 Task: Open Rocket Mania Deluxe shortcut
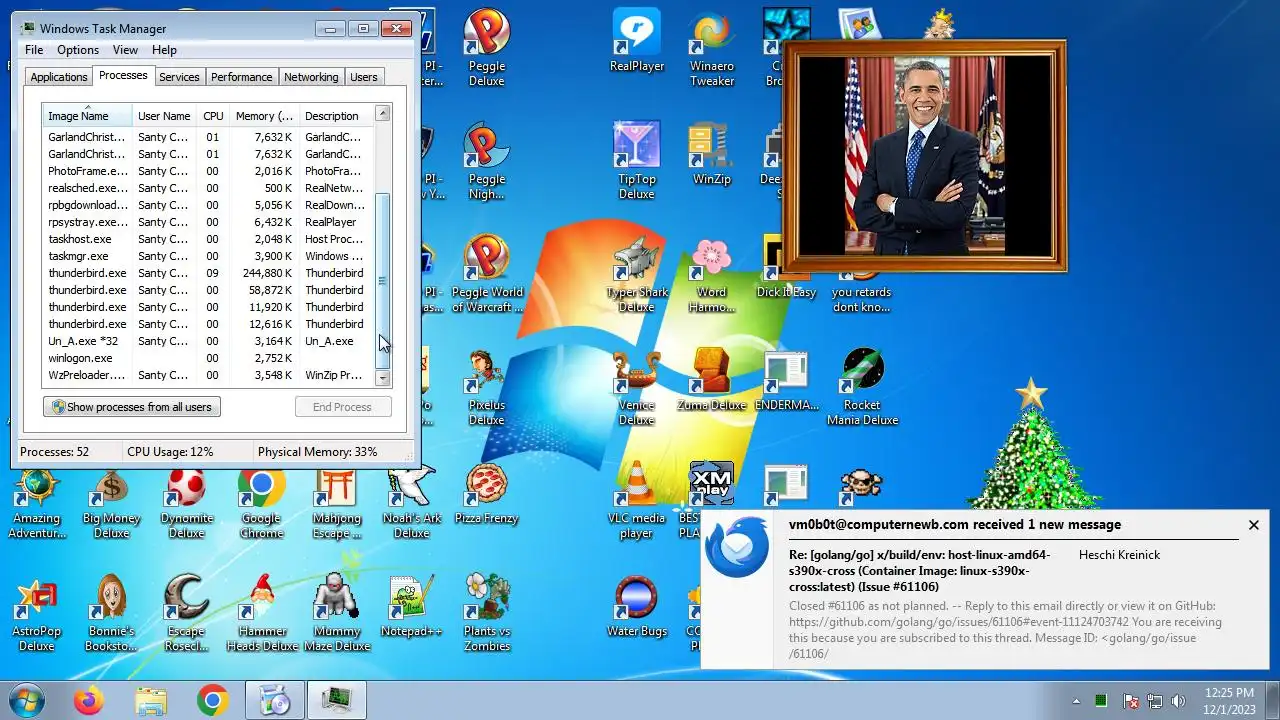pos(862,386)
